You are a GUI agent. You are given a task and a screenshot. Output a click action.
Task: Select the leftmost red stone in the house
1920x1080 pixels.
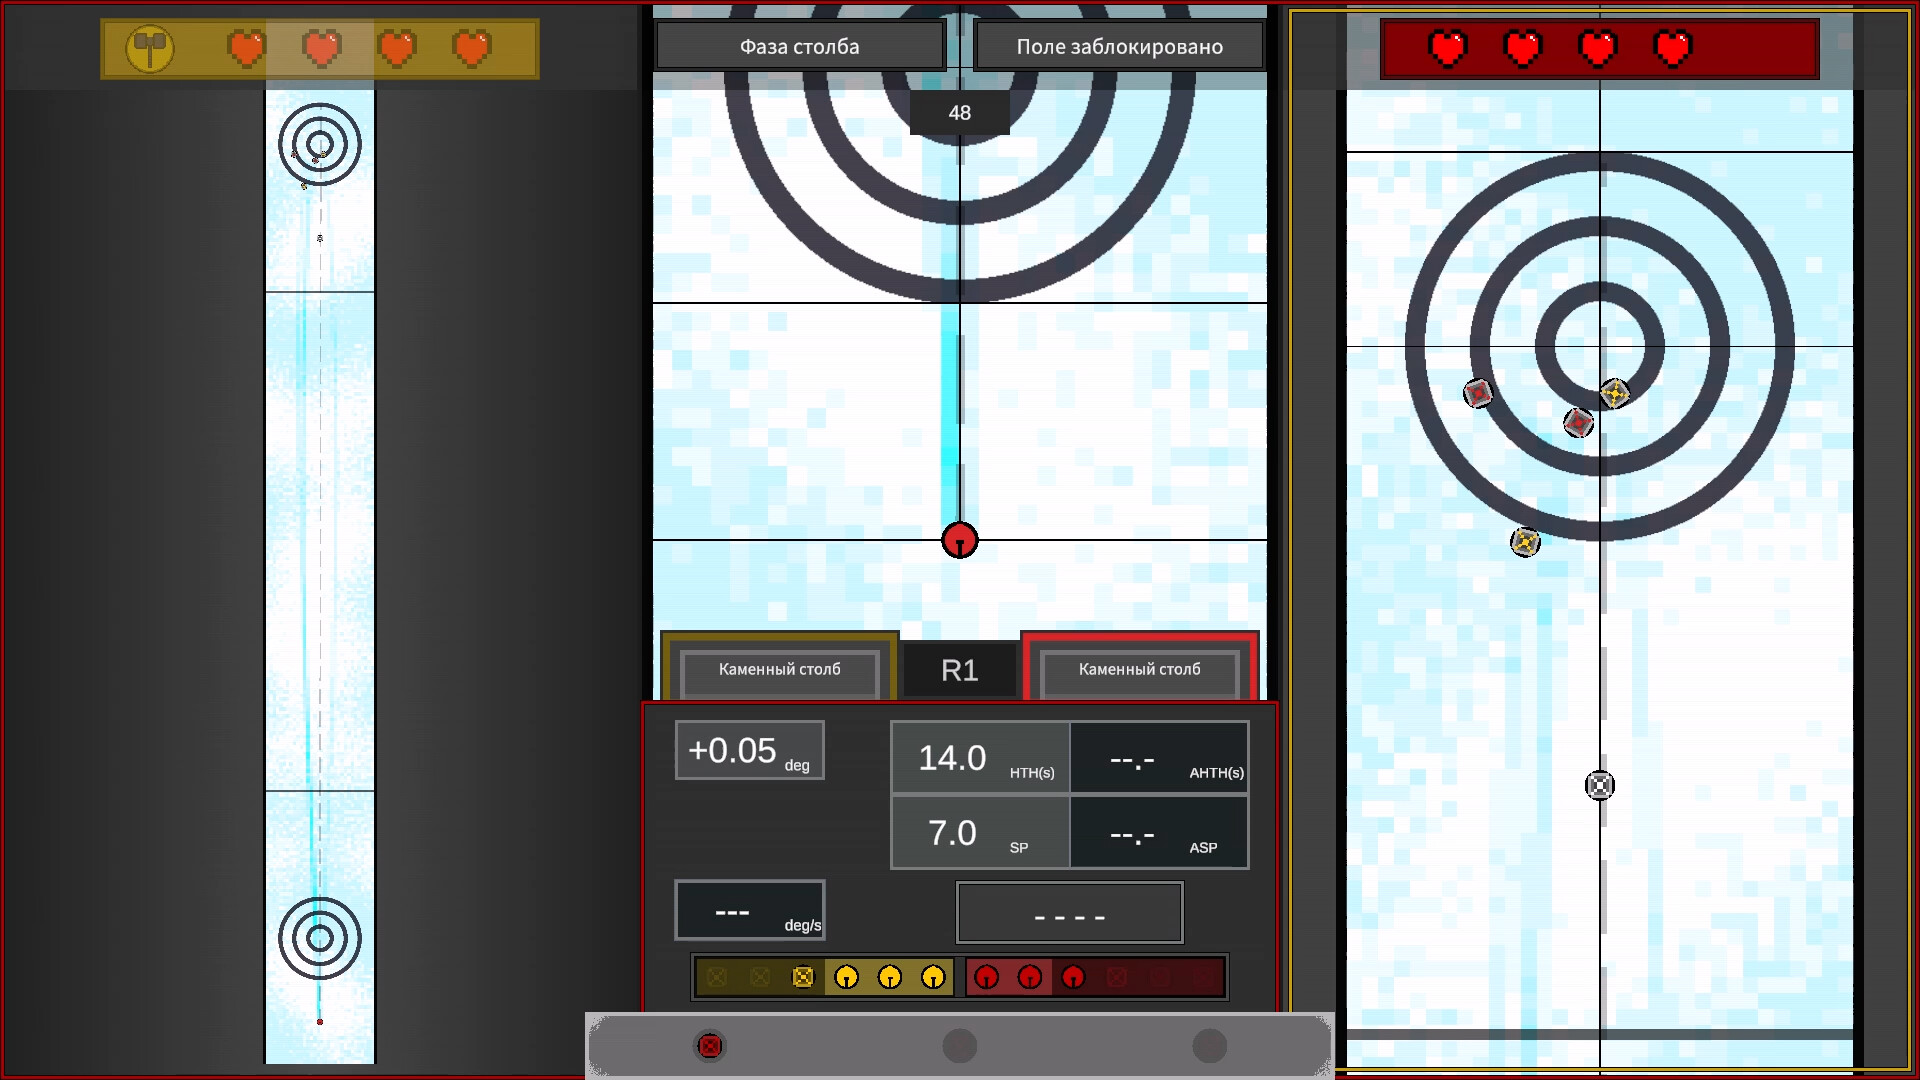click(x=1478, y=393)
